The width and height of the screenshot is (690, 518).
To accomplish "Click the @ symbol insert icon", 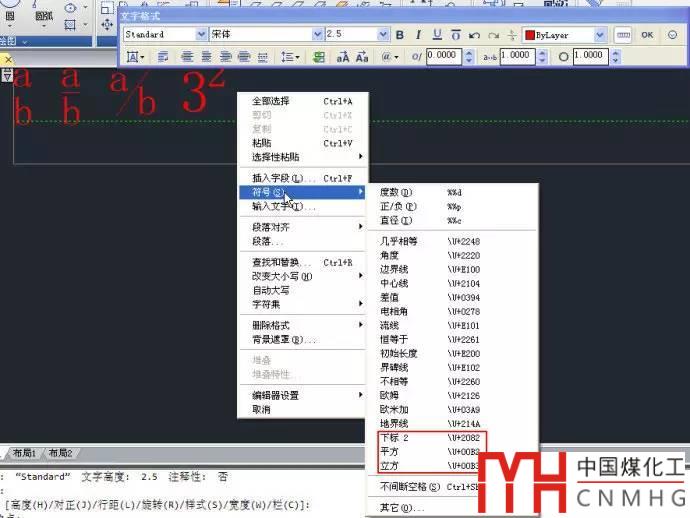I will click(388, 57).
